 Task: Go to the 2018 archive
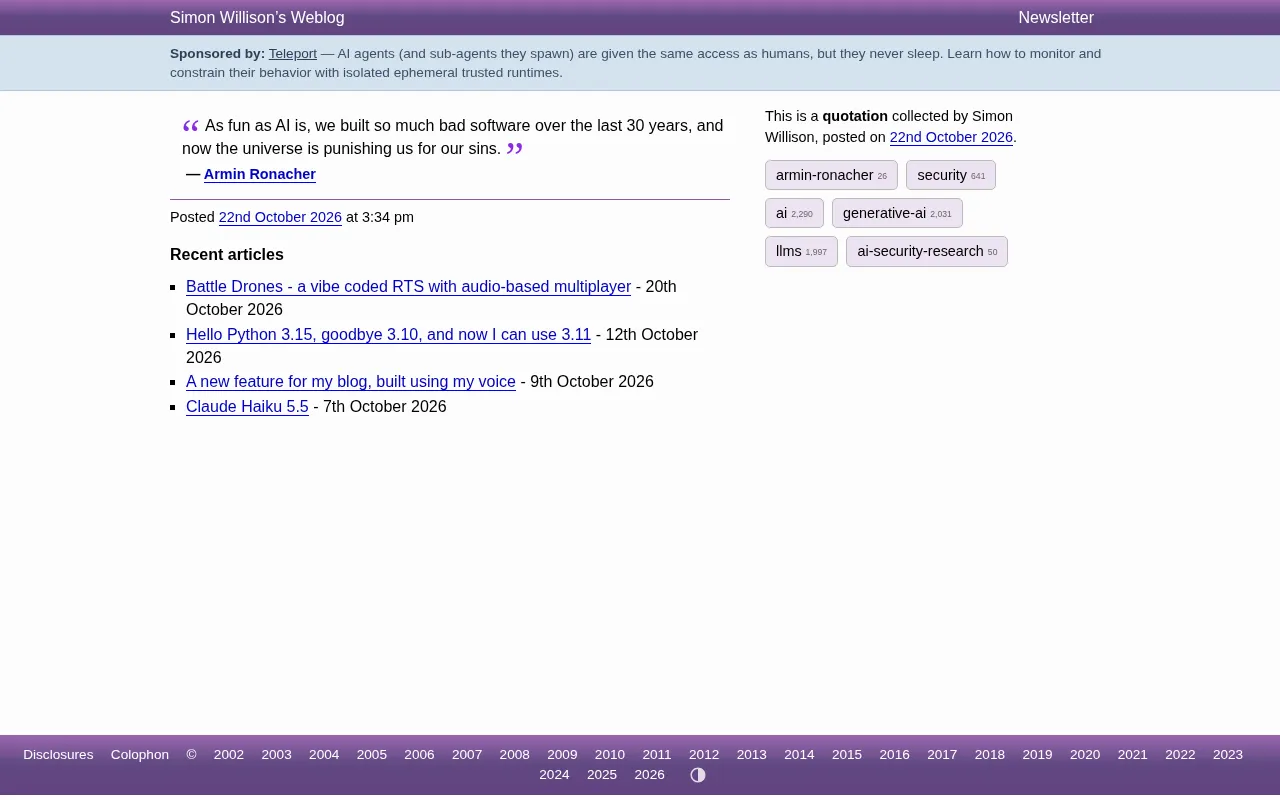[990, 755]
